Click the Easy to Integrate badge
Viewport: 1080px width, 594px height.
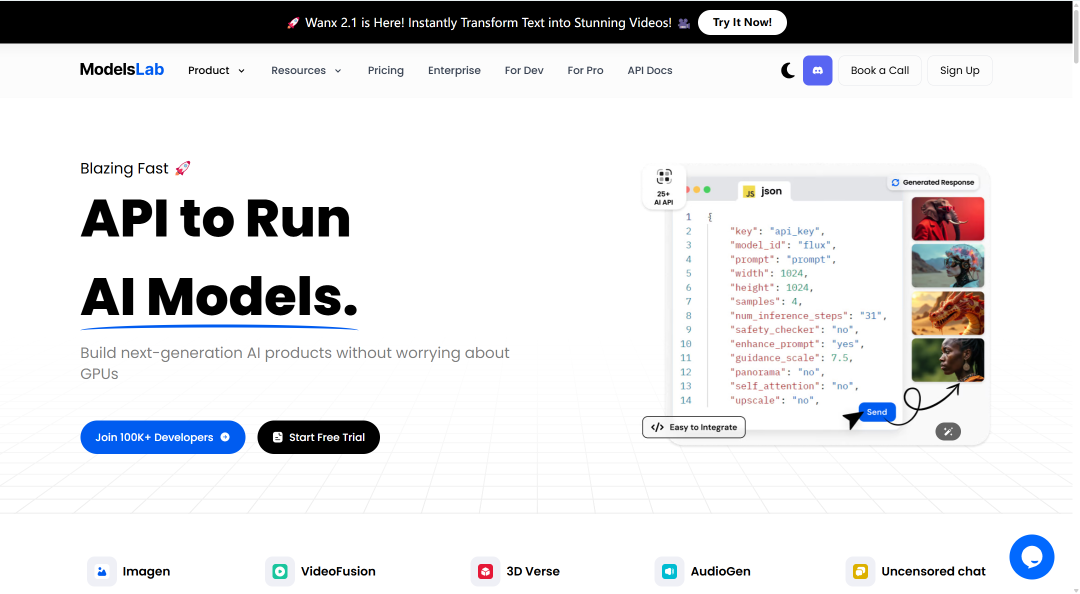point(694,427)
